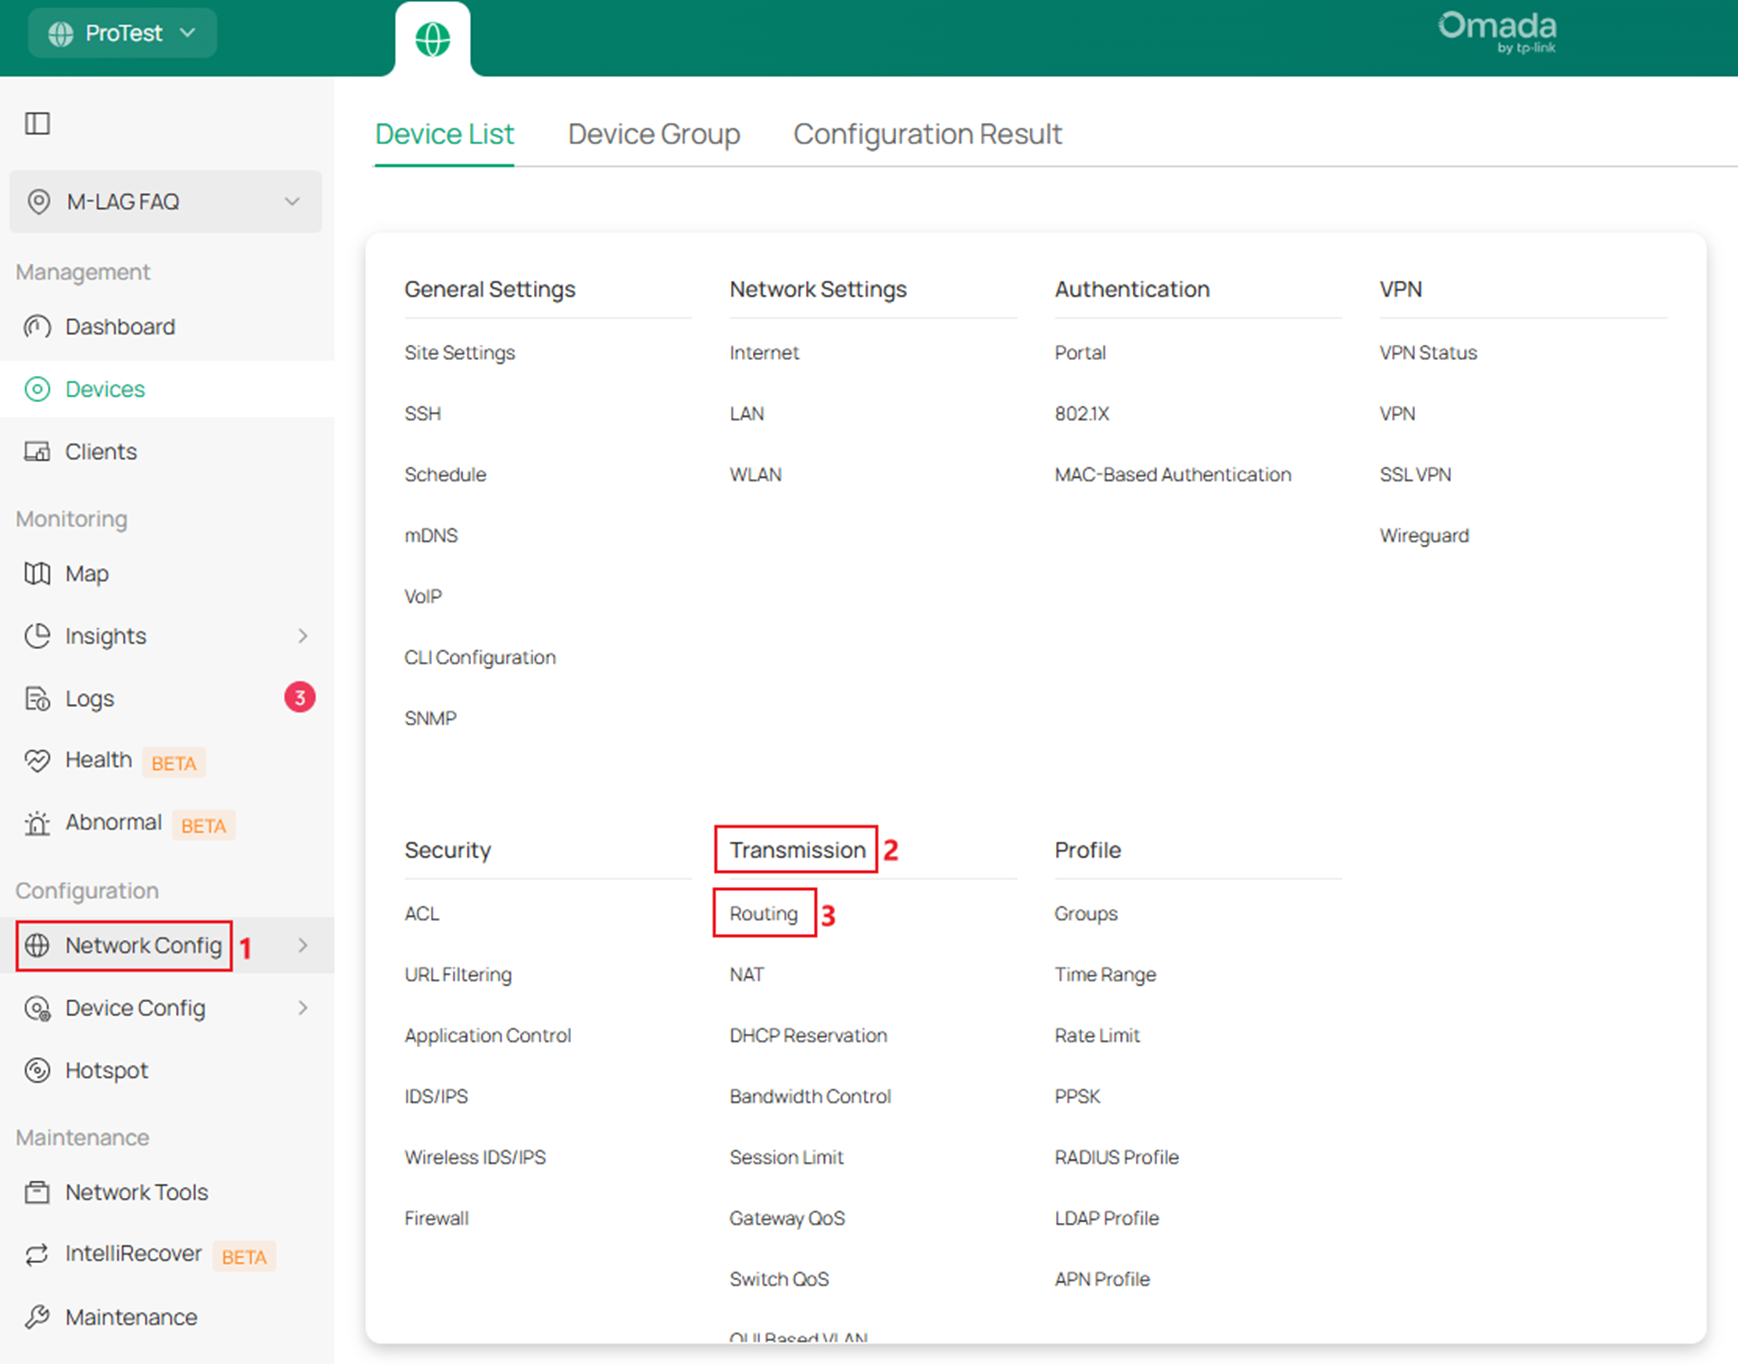Screen dimensions: 1738x1364
Task: Open the Dashboard page
Action: [x=120, y=326]
